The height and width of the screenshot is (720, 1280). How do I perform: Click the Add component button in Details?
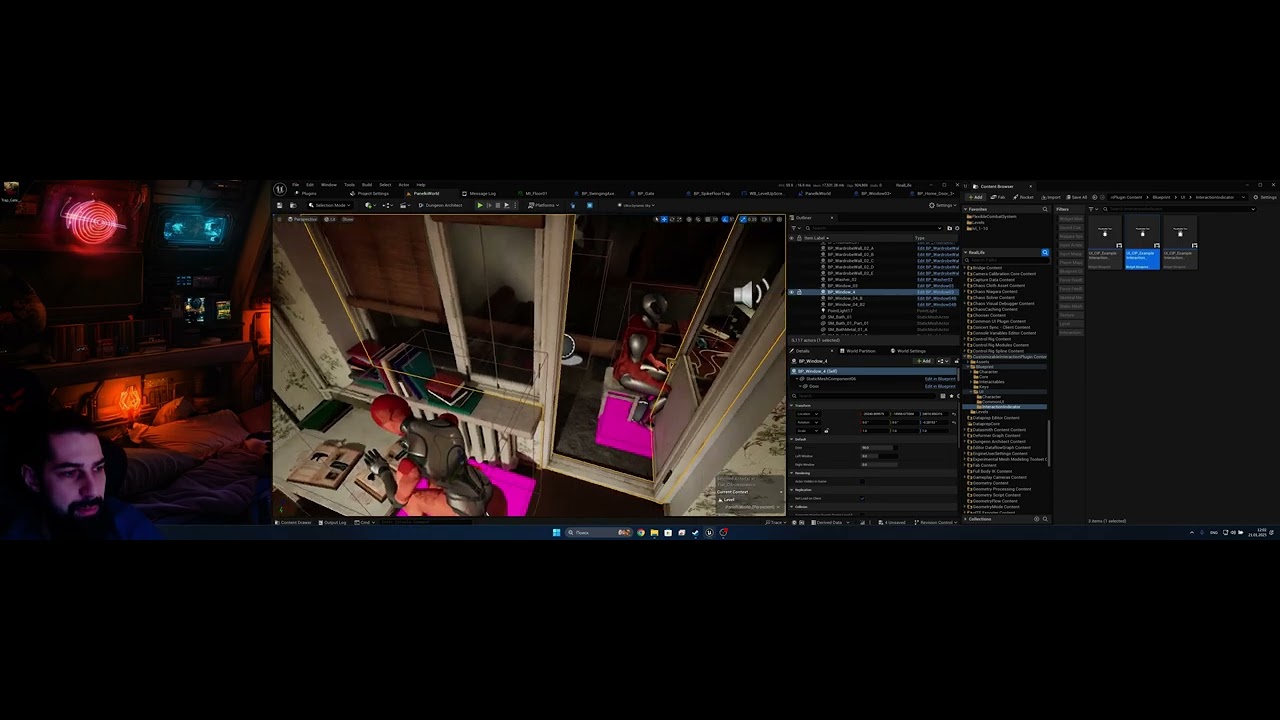point(924,361)
